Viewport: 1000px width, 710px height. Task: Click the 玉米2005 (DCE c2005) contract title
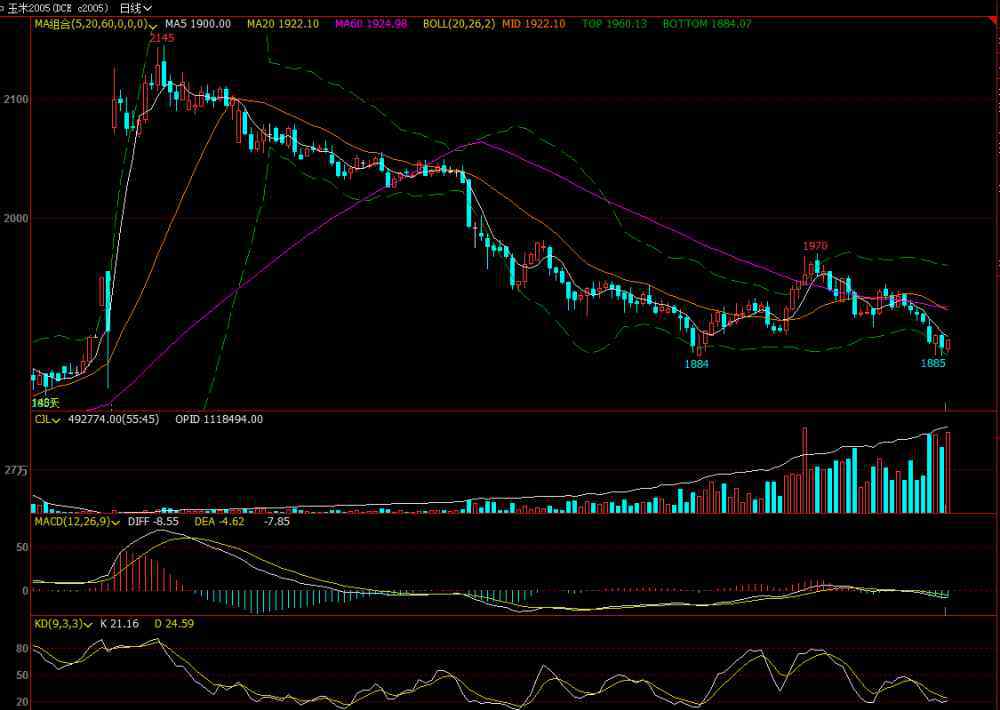(x=58, y=8)
